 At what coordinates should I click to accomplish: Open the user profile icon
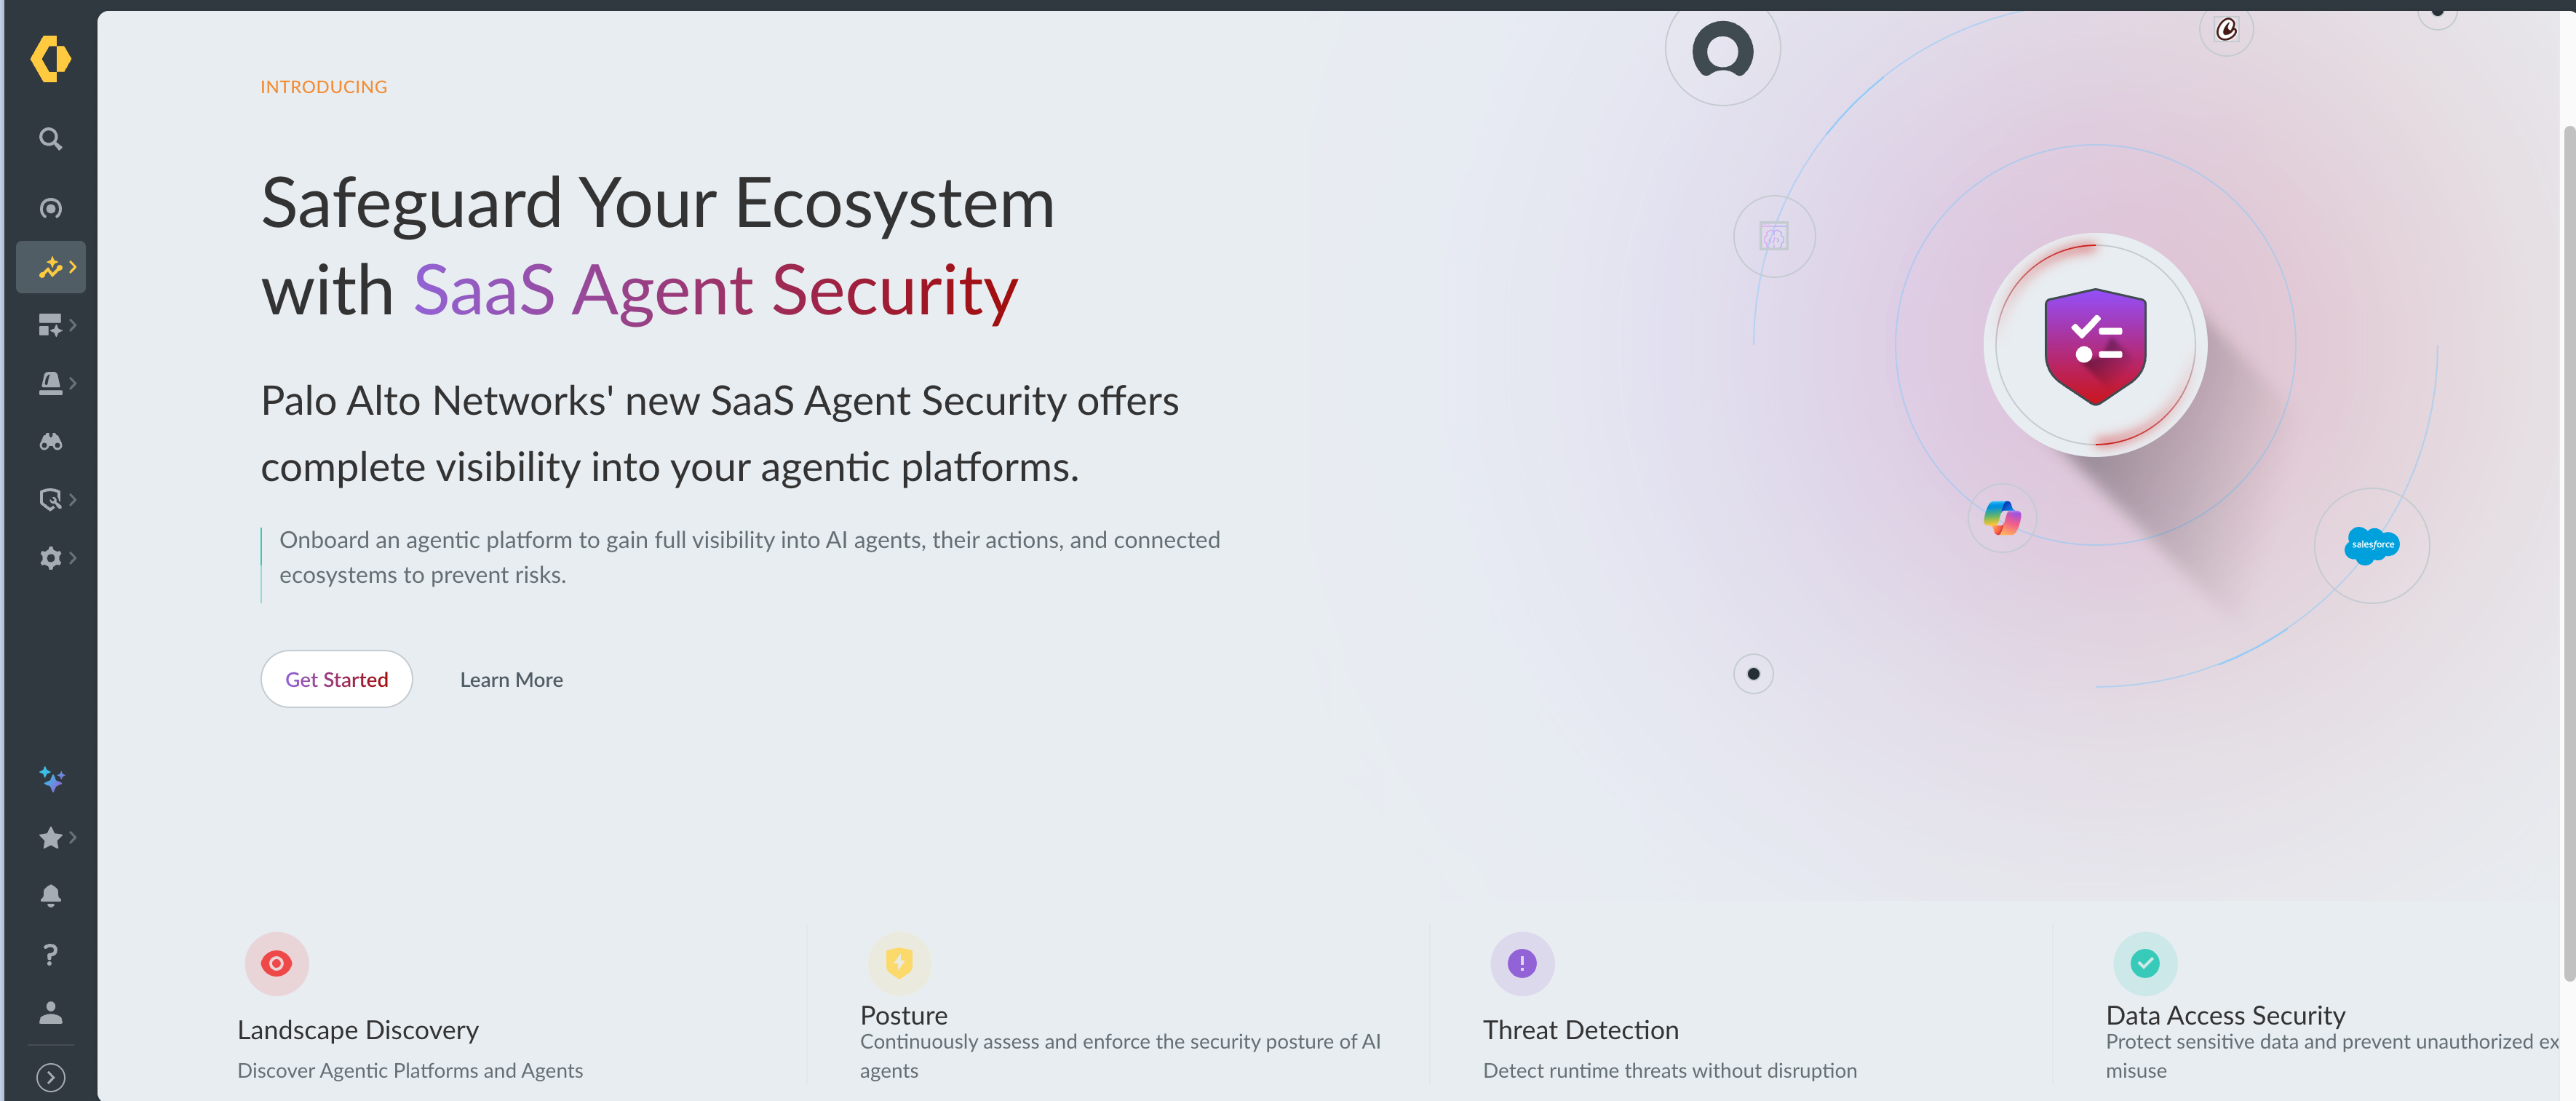click(50, 1013)
